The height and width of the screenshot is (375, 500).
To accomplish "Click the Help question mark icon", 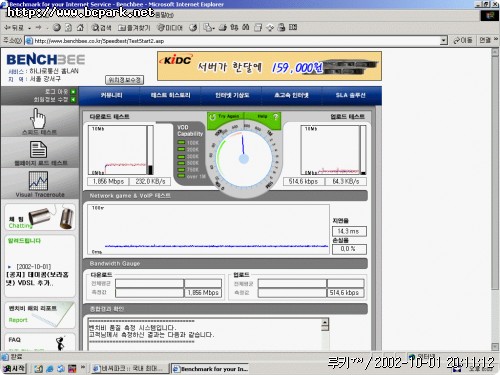I will pos(276,117).
